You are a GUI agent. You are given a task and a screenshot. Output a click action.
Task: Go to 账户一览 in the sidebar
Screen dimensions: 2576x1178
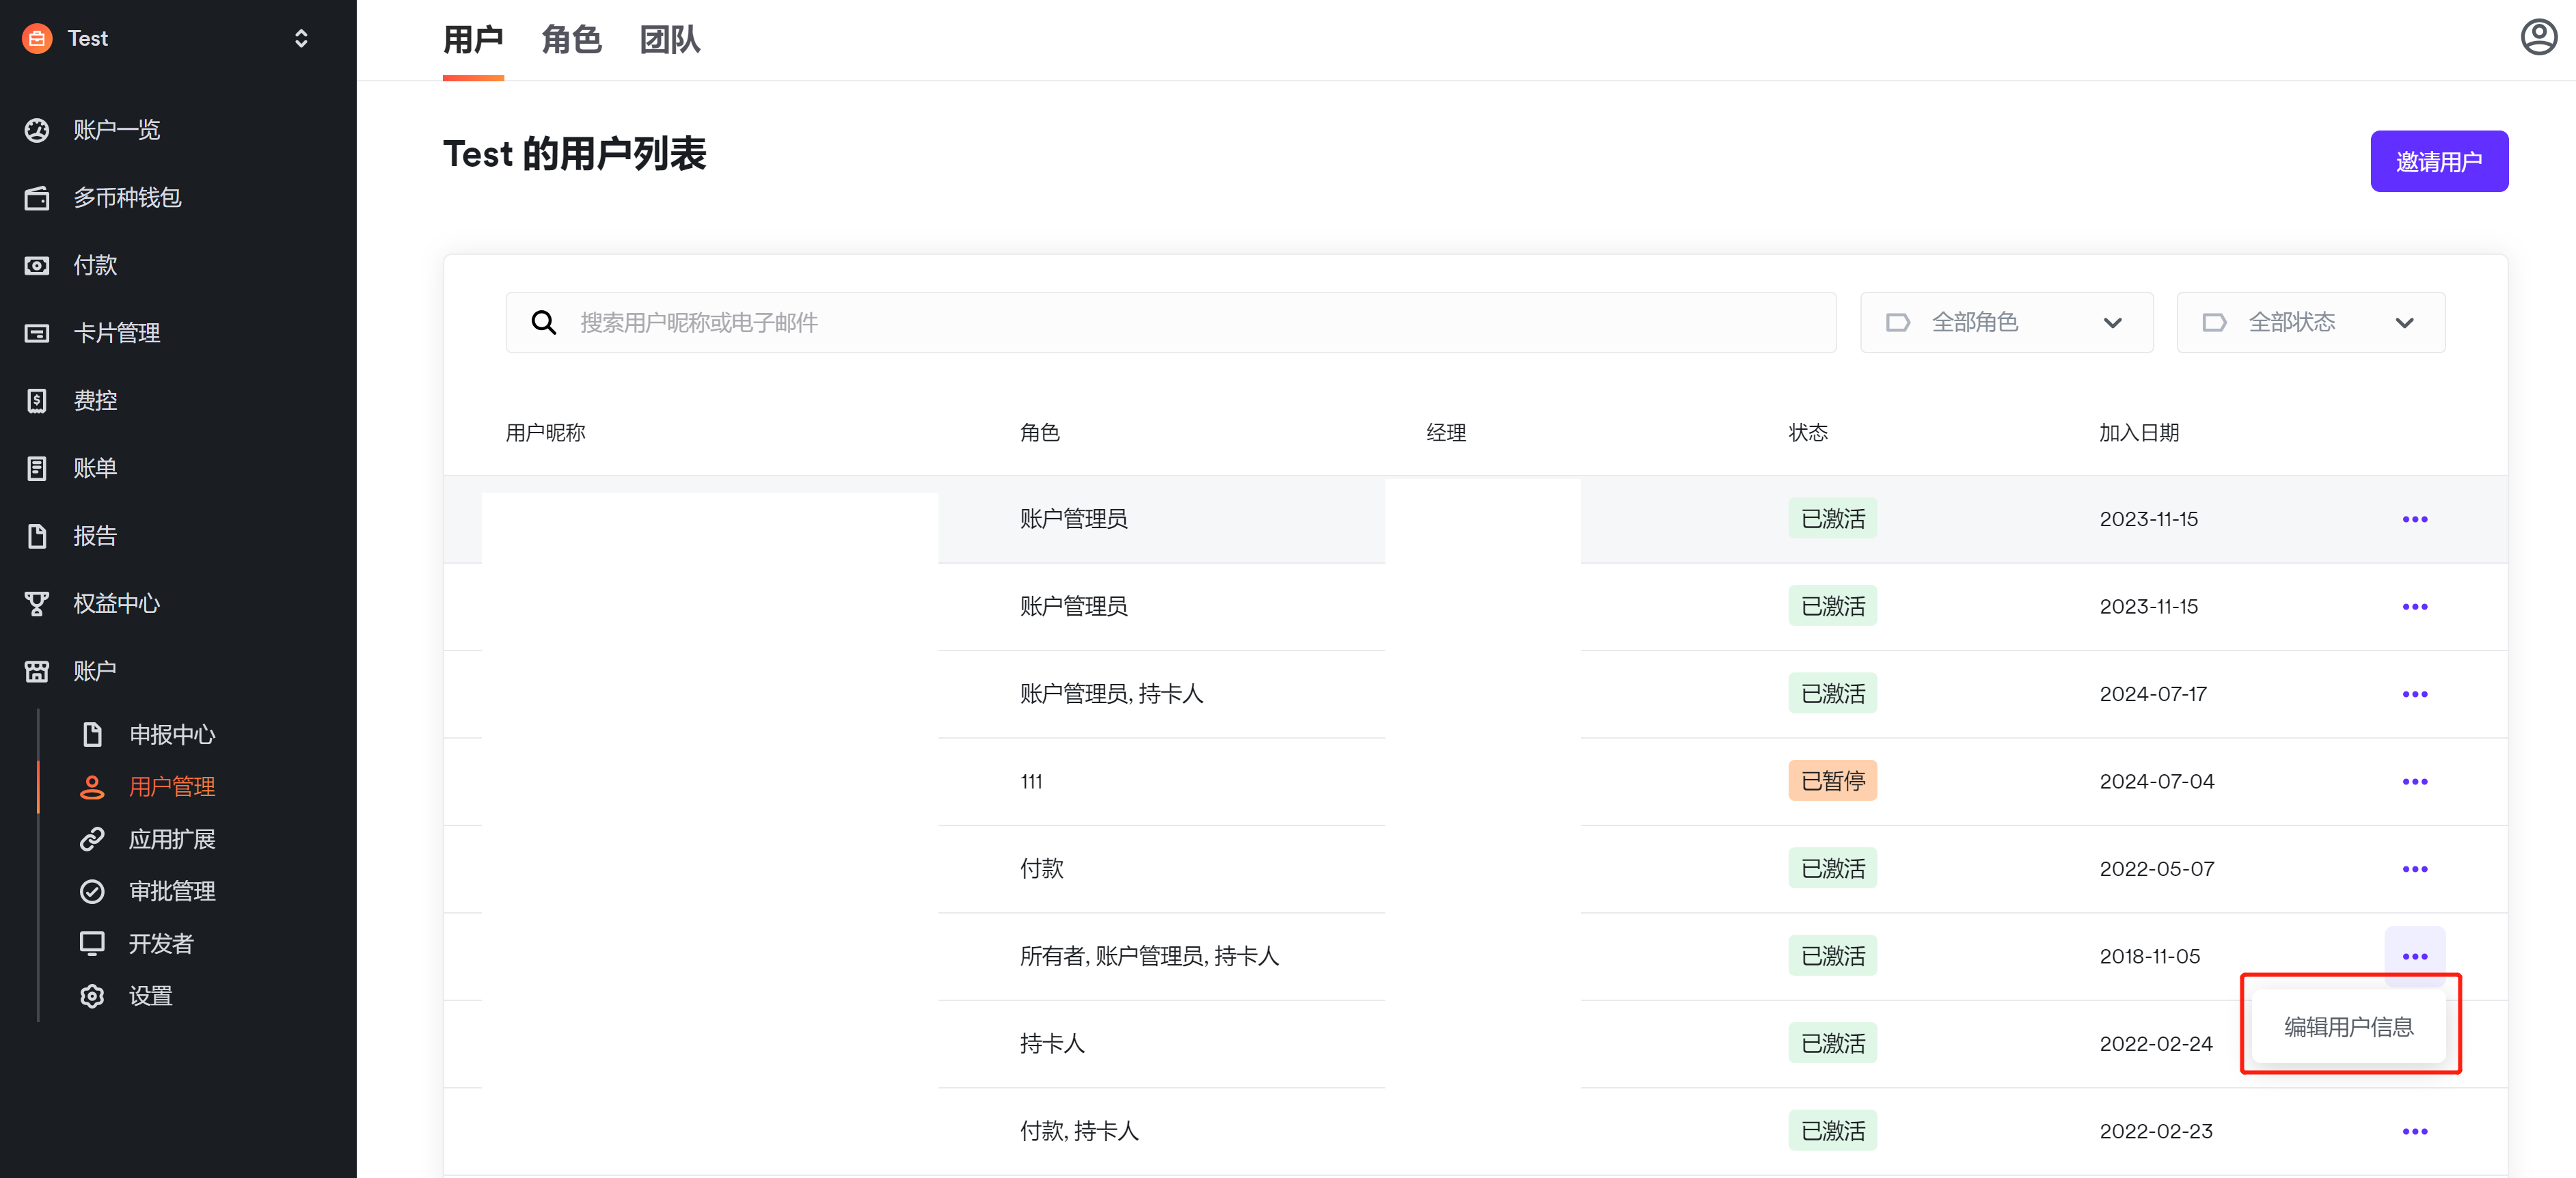117,130
